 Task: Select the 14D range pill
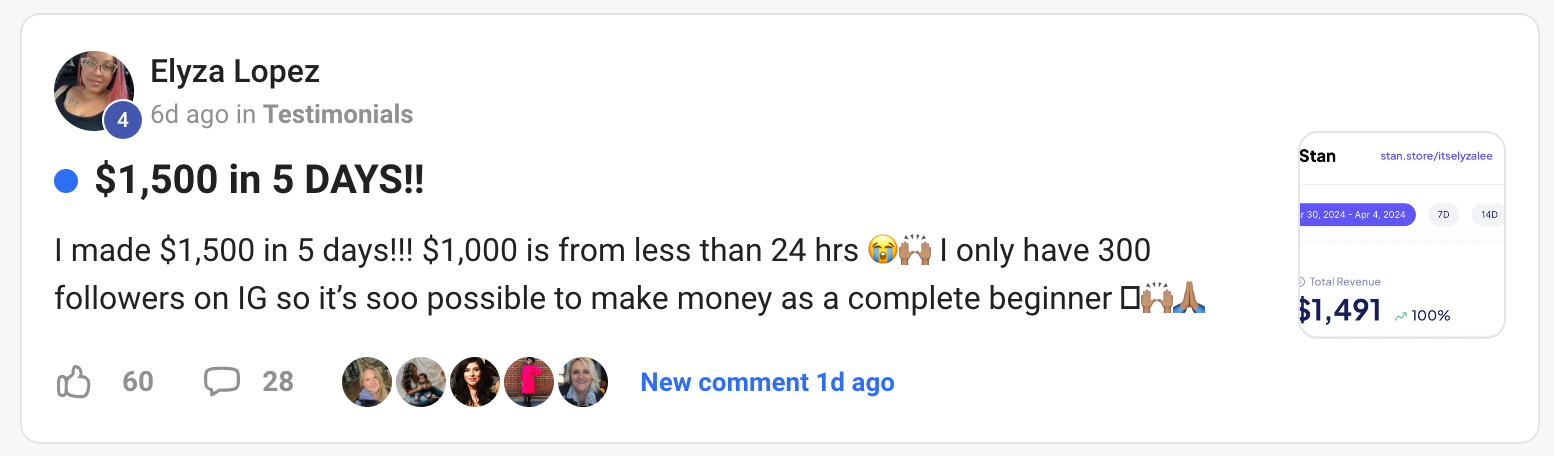point(1489,214)
